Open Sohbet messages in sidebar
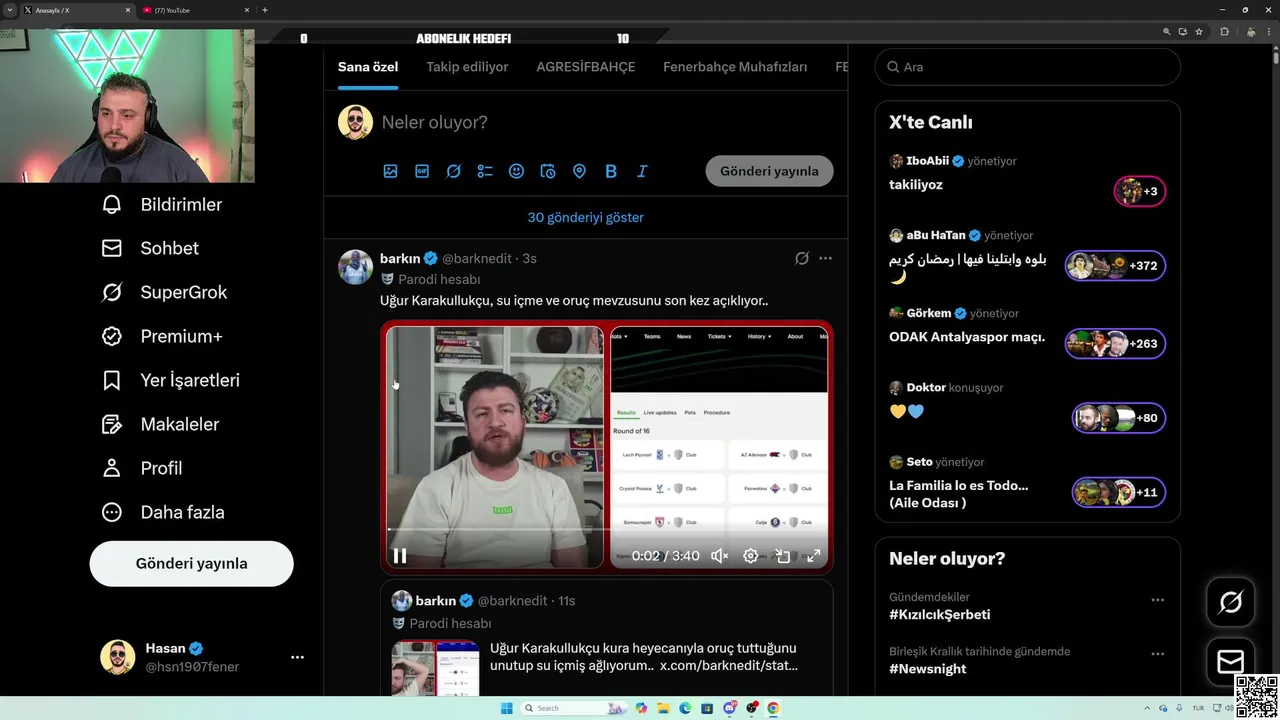Image resolution: width=1280 pixels, height=720 pixels. click(x=150, y=249)
